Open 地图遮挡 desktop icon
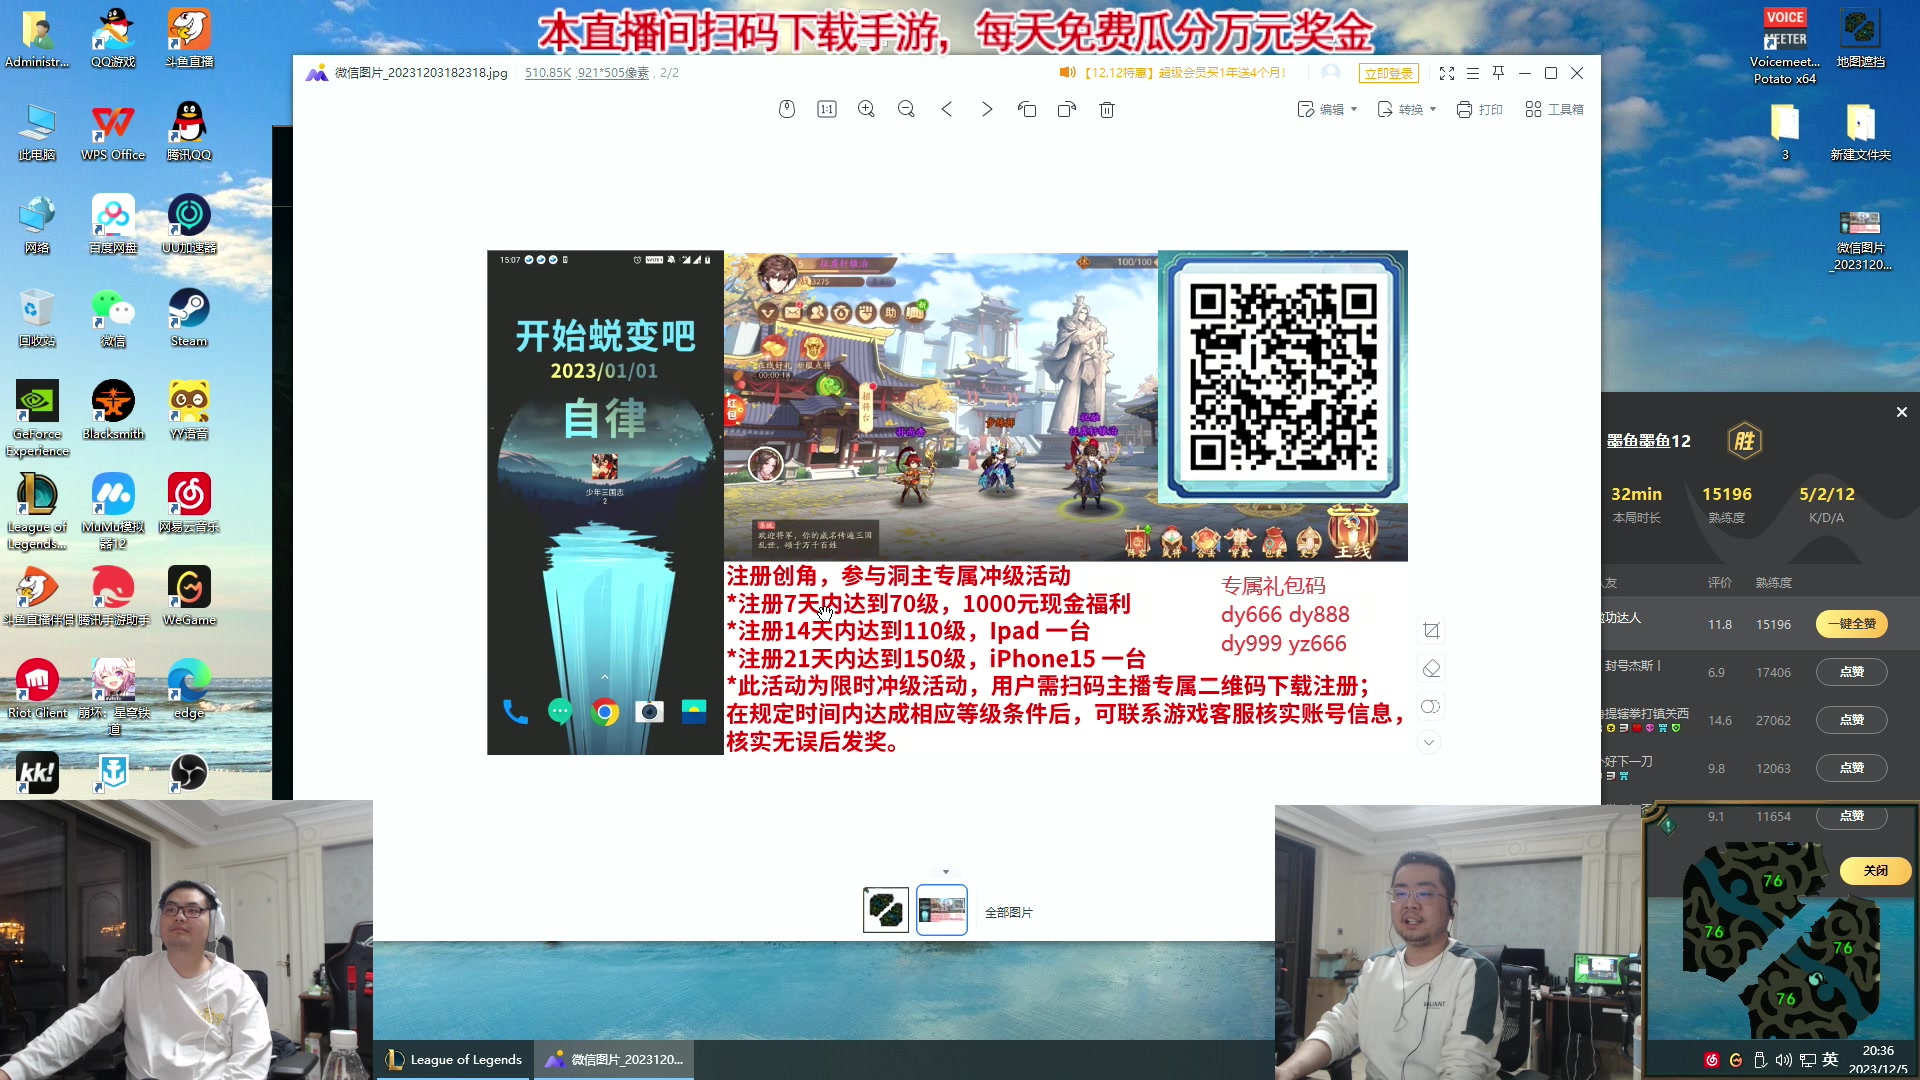1920x1080 pixels. (x=1860, y=38)
